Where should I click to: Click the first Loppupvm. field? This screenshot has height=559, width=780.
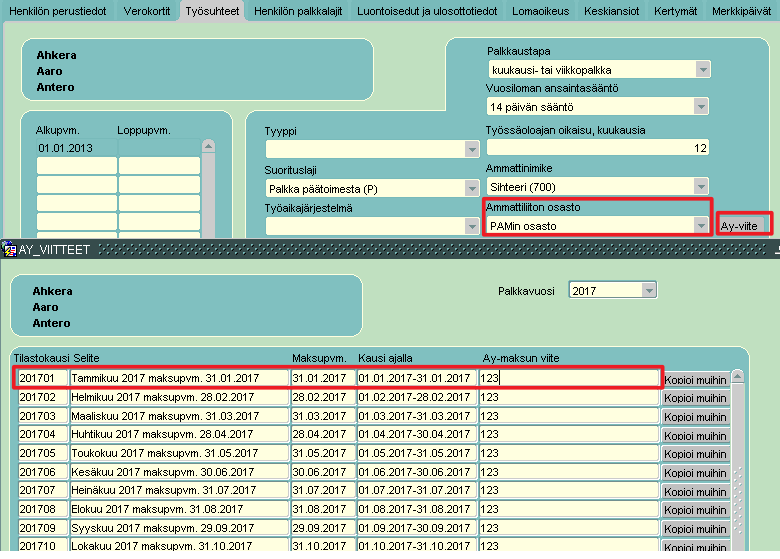coord(159,148)
